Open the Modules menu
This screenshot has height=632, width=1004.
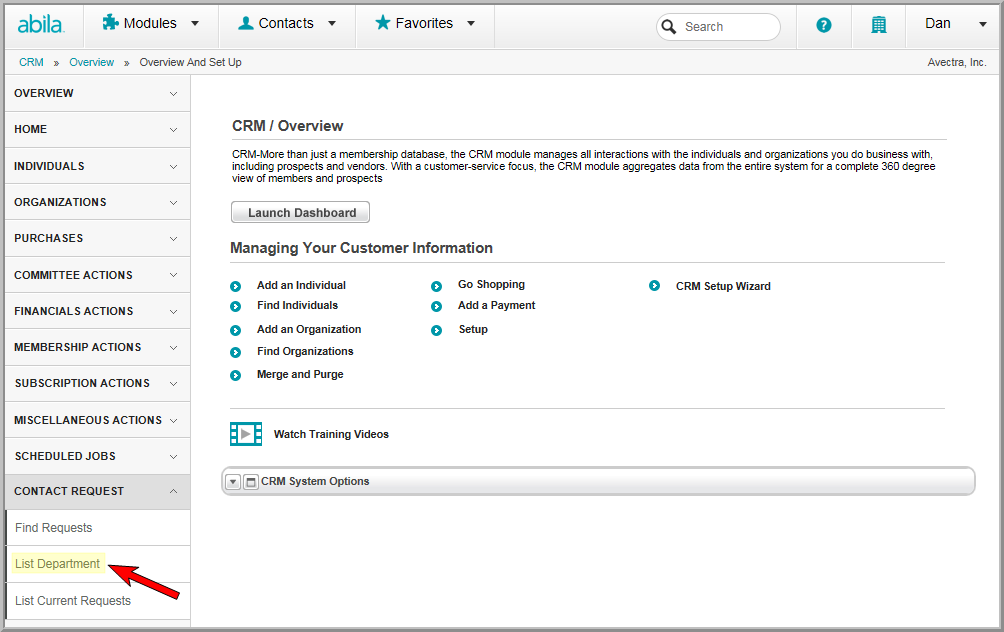[x=150, y=23]
